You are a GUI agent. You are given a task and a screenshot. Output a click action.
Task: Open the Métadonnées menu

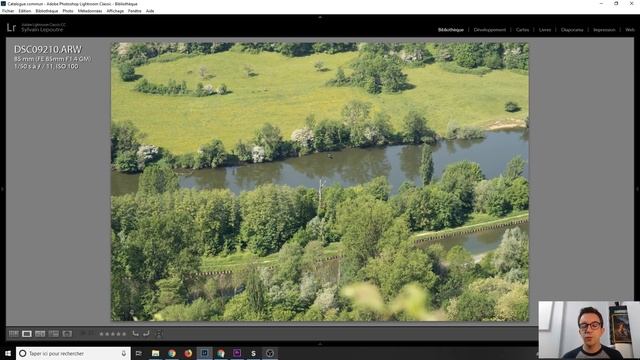click(90, 11)
